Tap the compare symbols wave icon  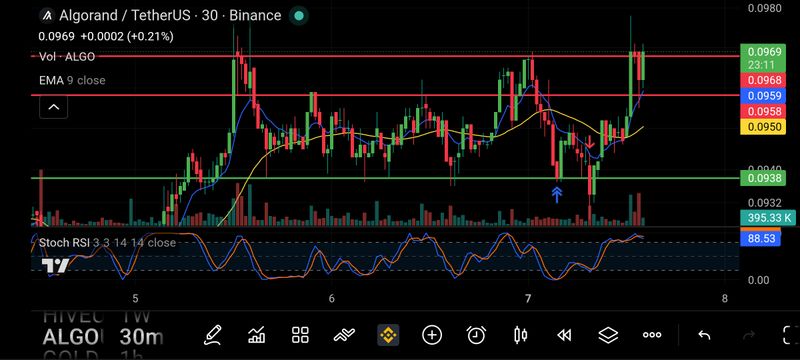click(344, 335)
